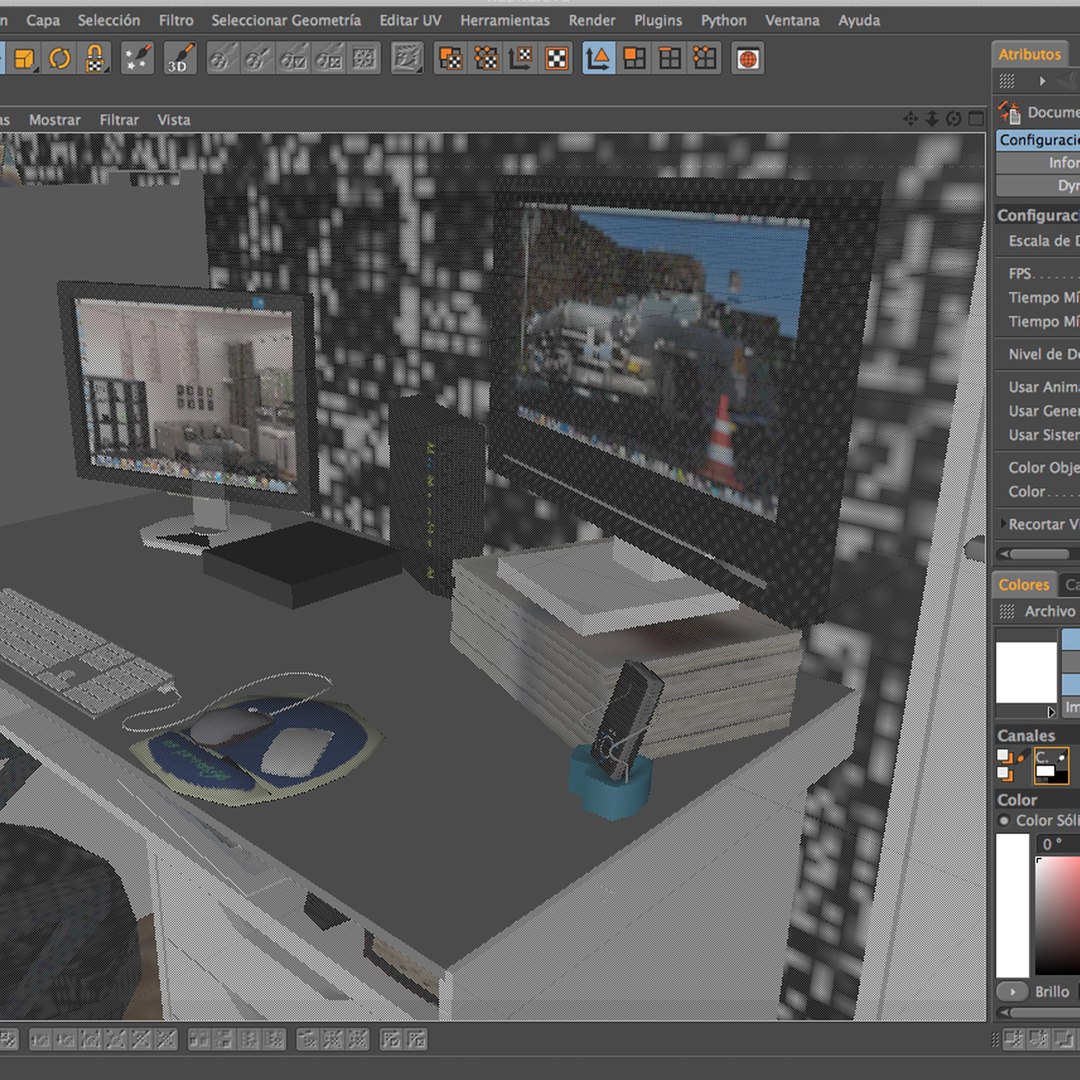
Task: Select the Color Sólido radio button
Action: 1004,820
